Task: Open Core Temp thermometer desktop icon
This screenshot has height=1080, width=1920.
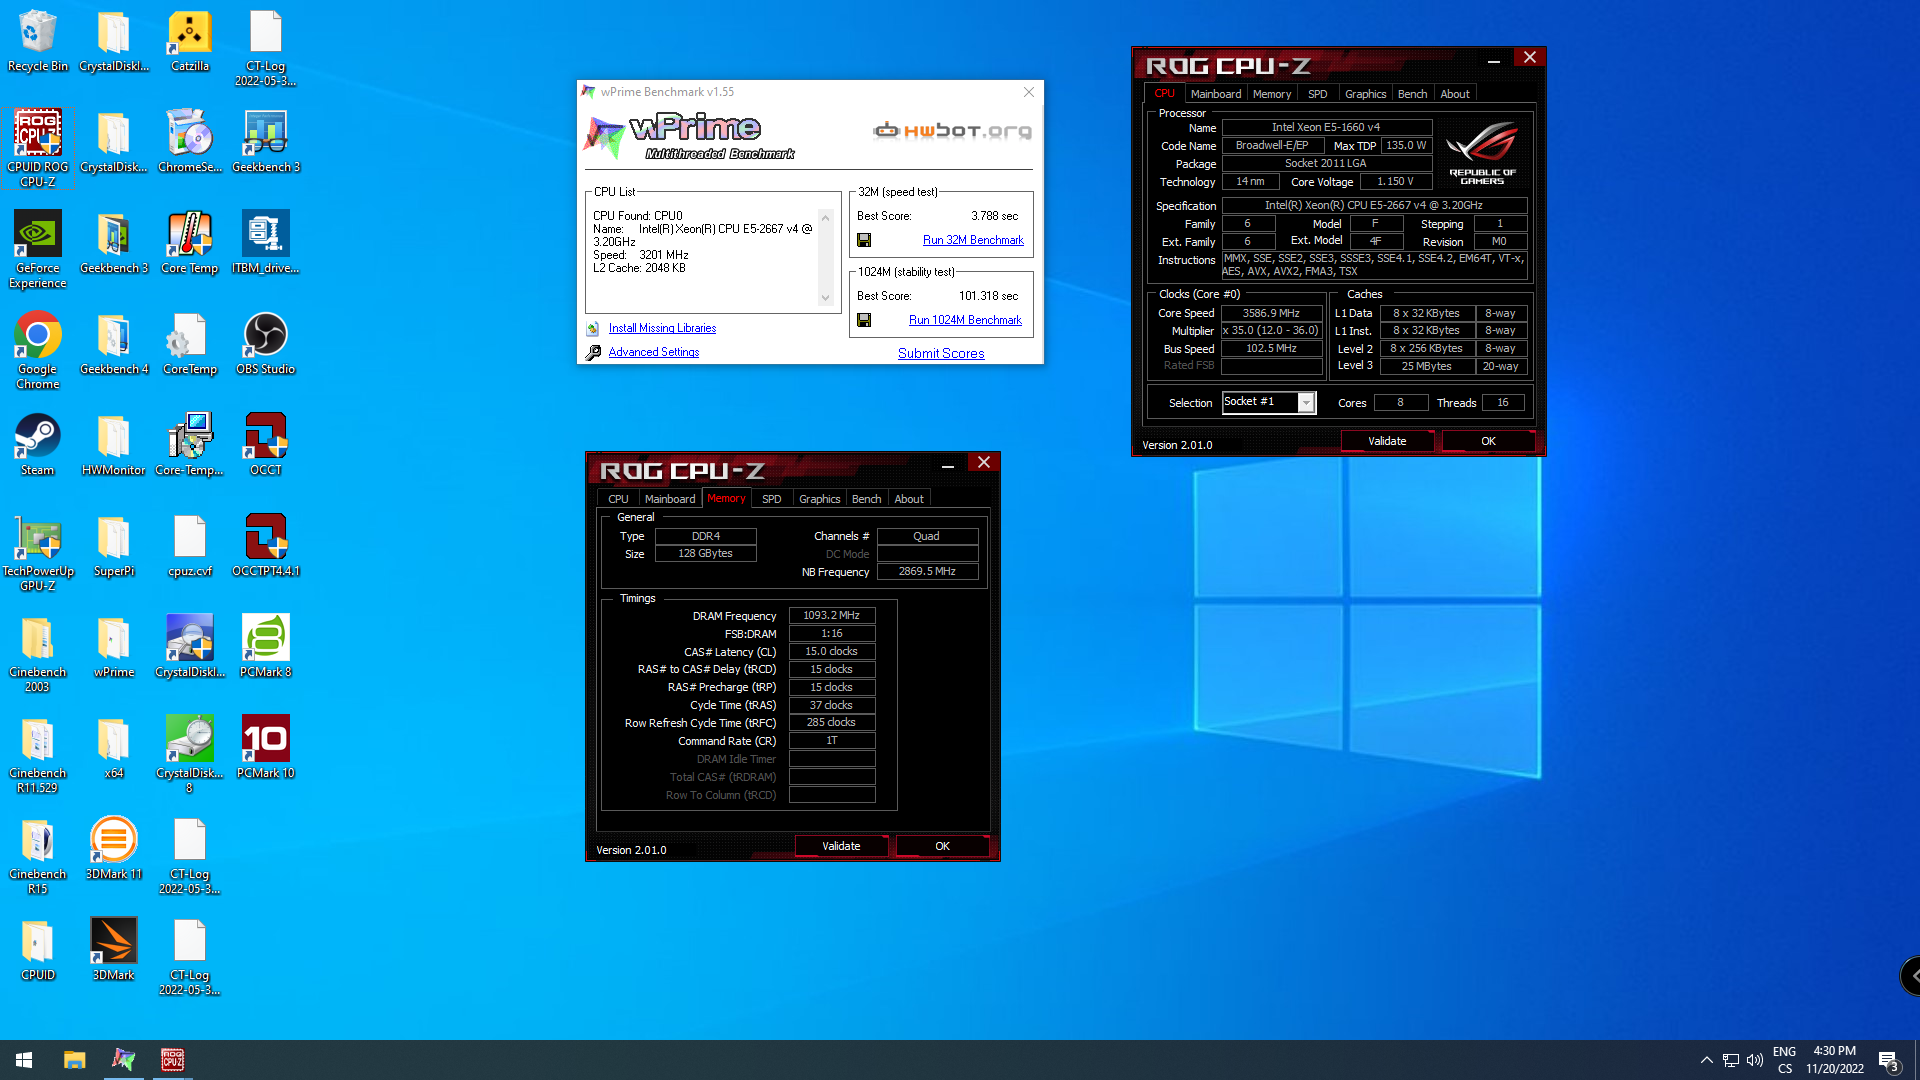Action: 190,243
